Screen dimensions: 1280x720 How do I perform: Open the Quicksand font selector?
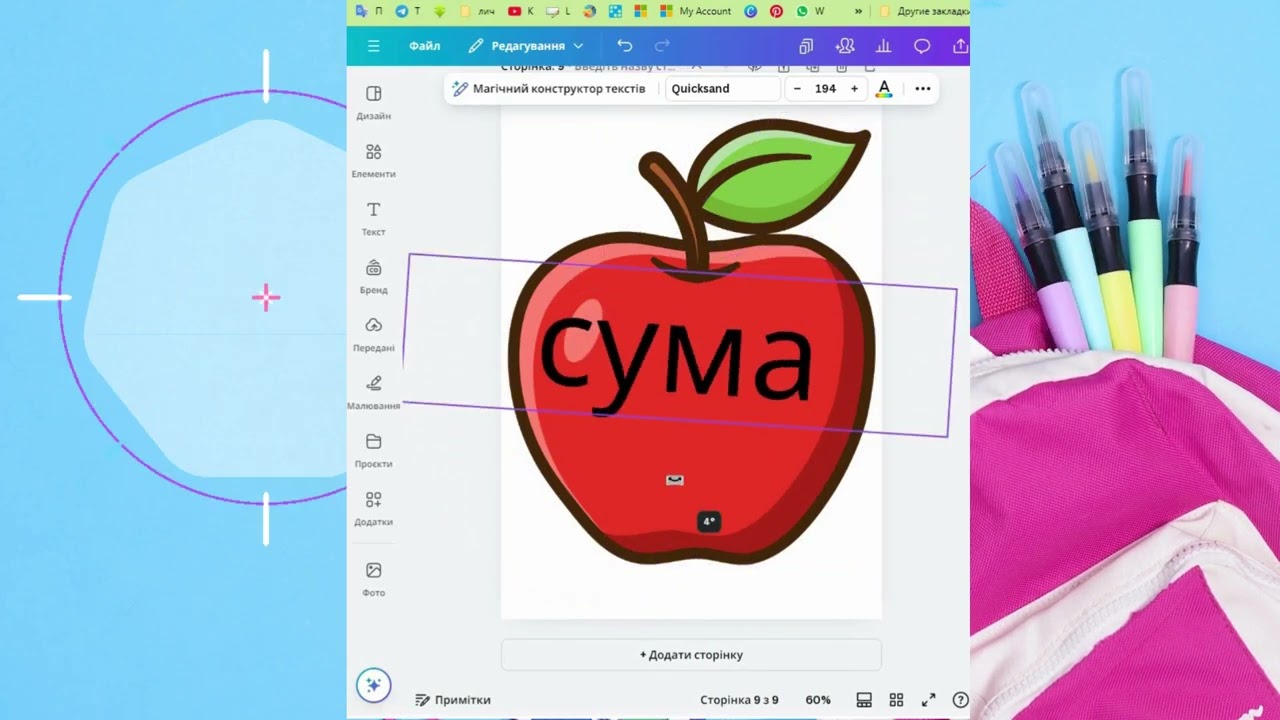click(722, 89)
